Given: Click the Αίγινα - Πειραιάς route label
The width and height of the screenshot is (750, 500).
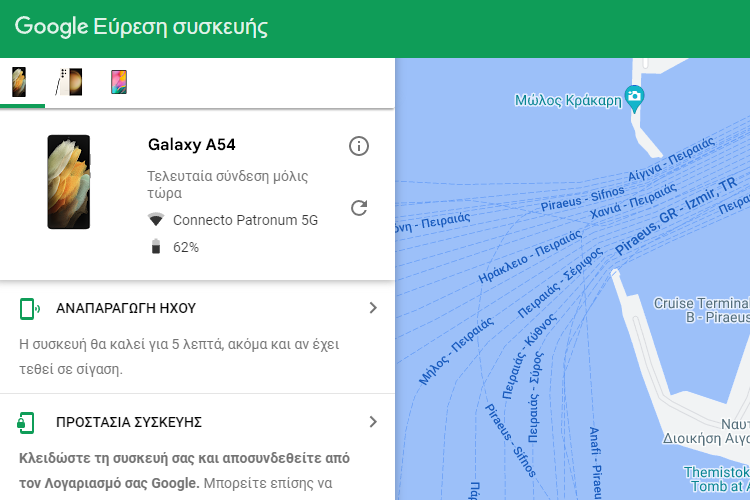Looking at the screenshot, I should pyautogui.click(x=672, y=159).
